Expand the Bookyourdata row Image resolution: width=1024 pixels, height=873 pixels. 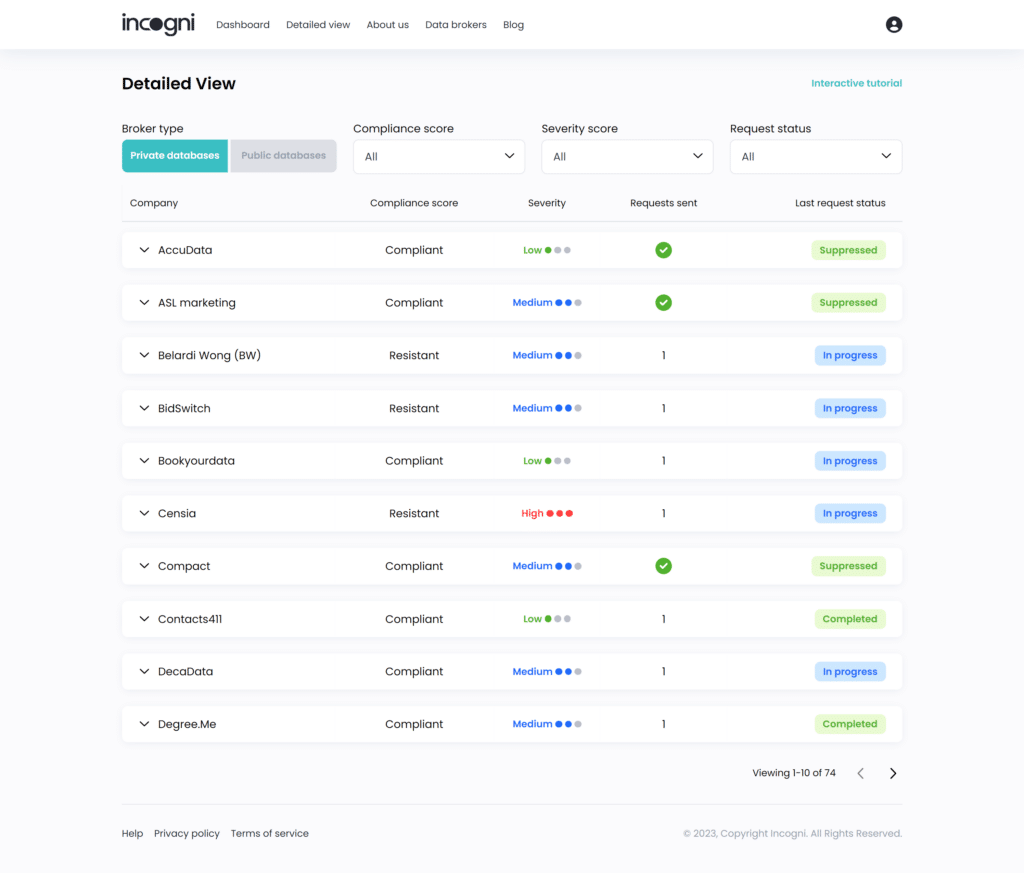(x=144, y=460)
